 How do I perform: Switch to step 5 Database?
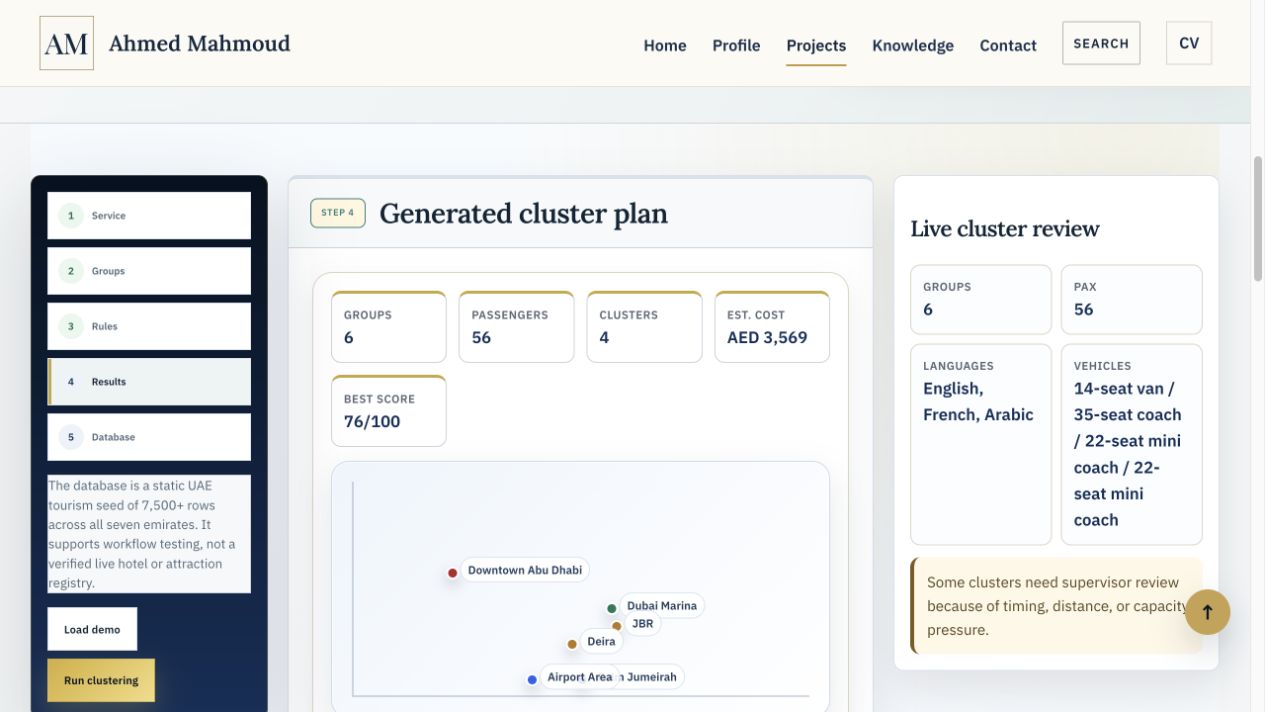[x=149, y=437]
